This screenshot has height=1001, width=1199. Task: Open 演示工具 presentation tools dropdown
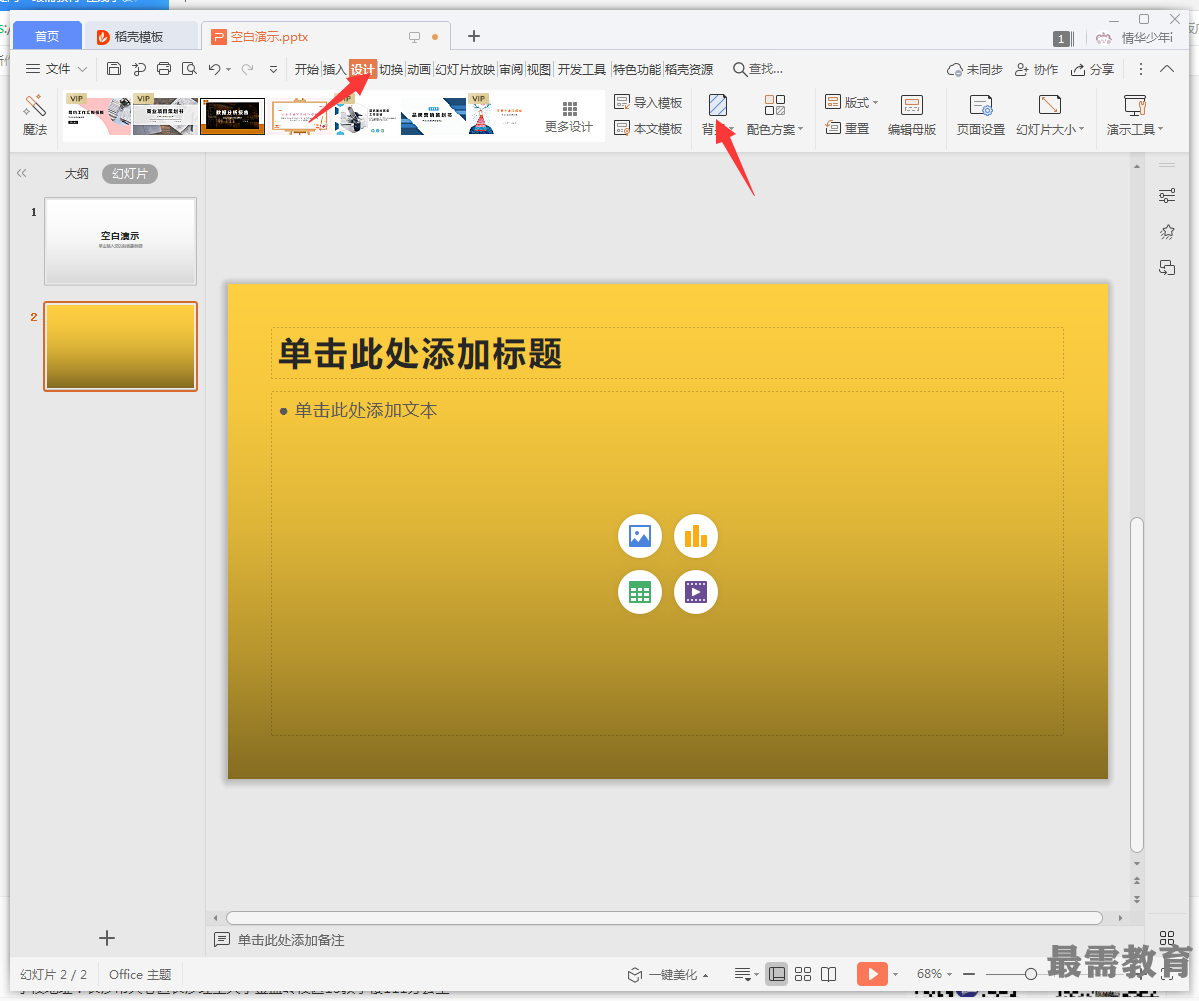[1135, 115]
